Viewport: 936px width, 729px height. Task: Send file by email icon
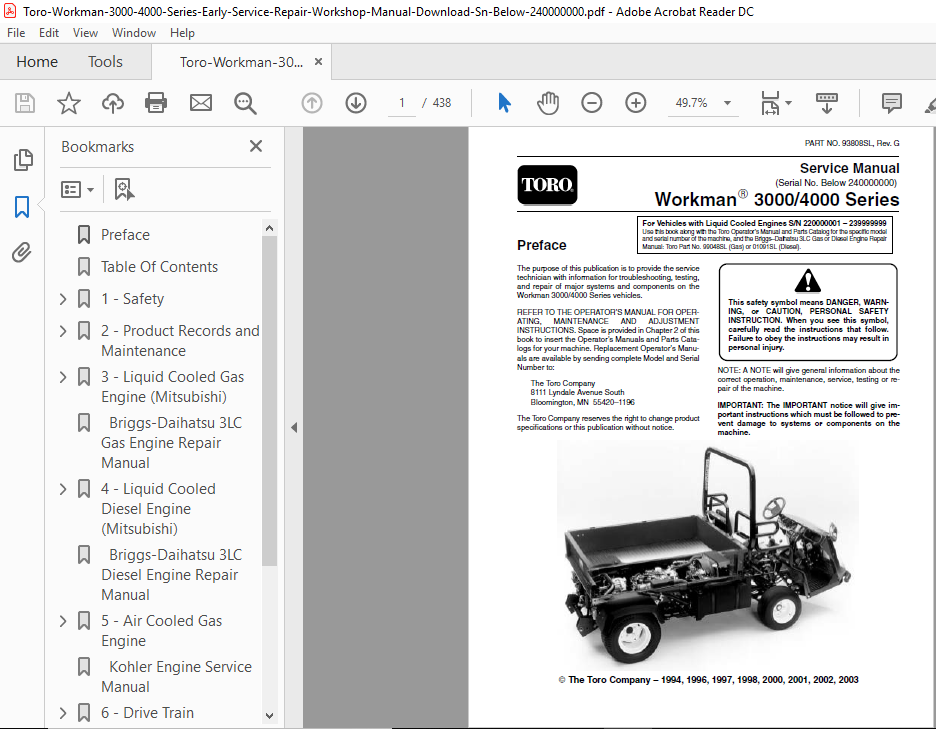click(x=201, y=103)
